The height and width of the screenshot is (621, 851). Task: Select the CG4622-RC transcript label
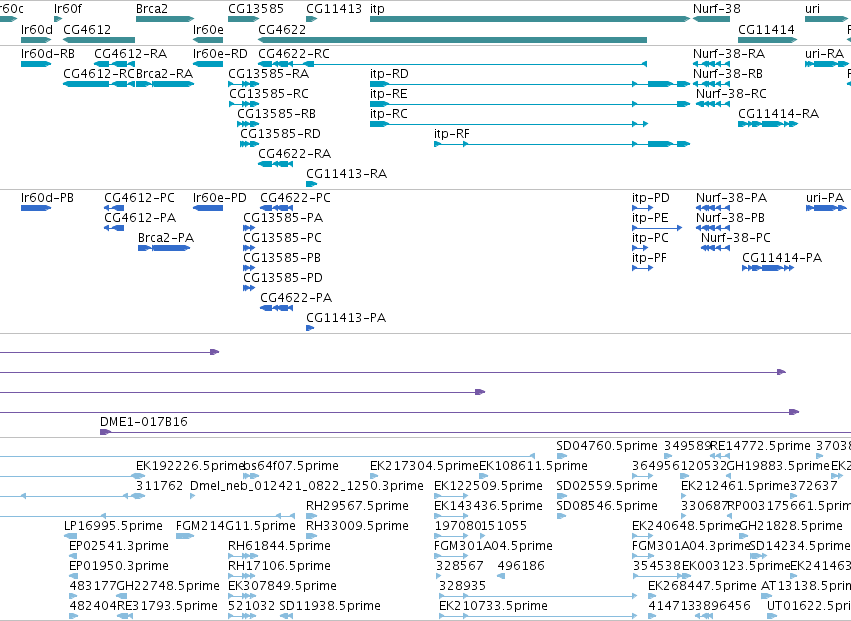(294, 54)
